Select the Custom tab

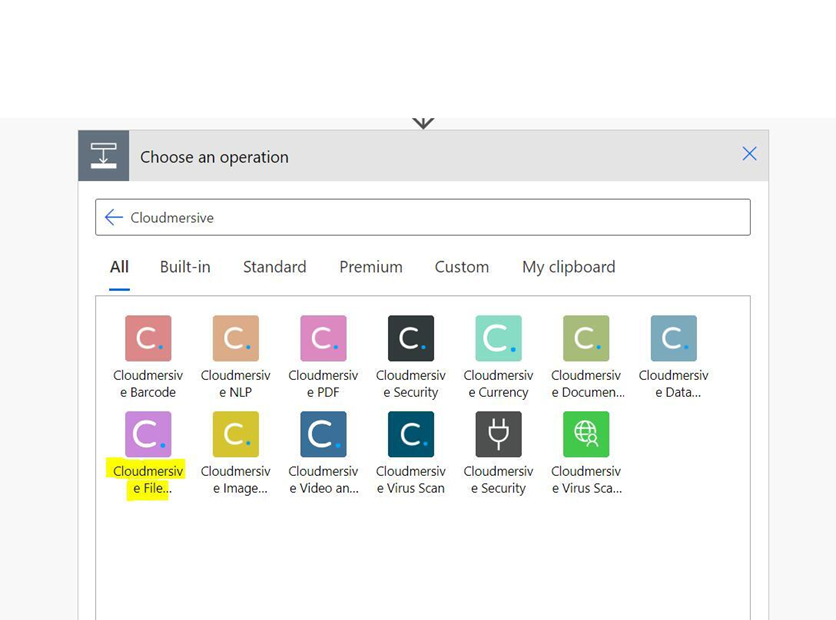tap(462, 267)
